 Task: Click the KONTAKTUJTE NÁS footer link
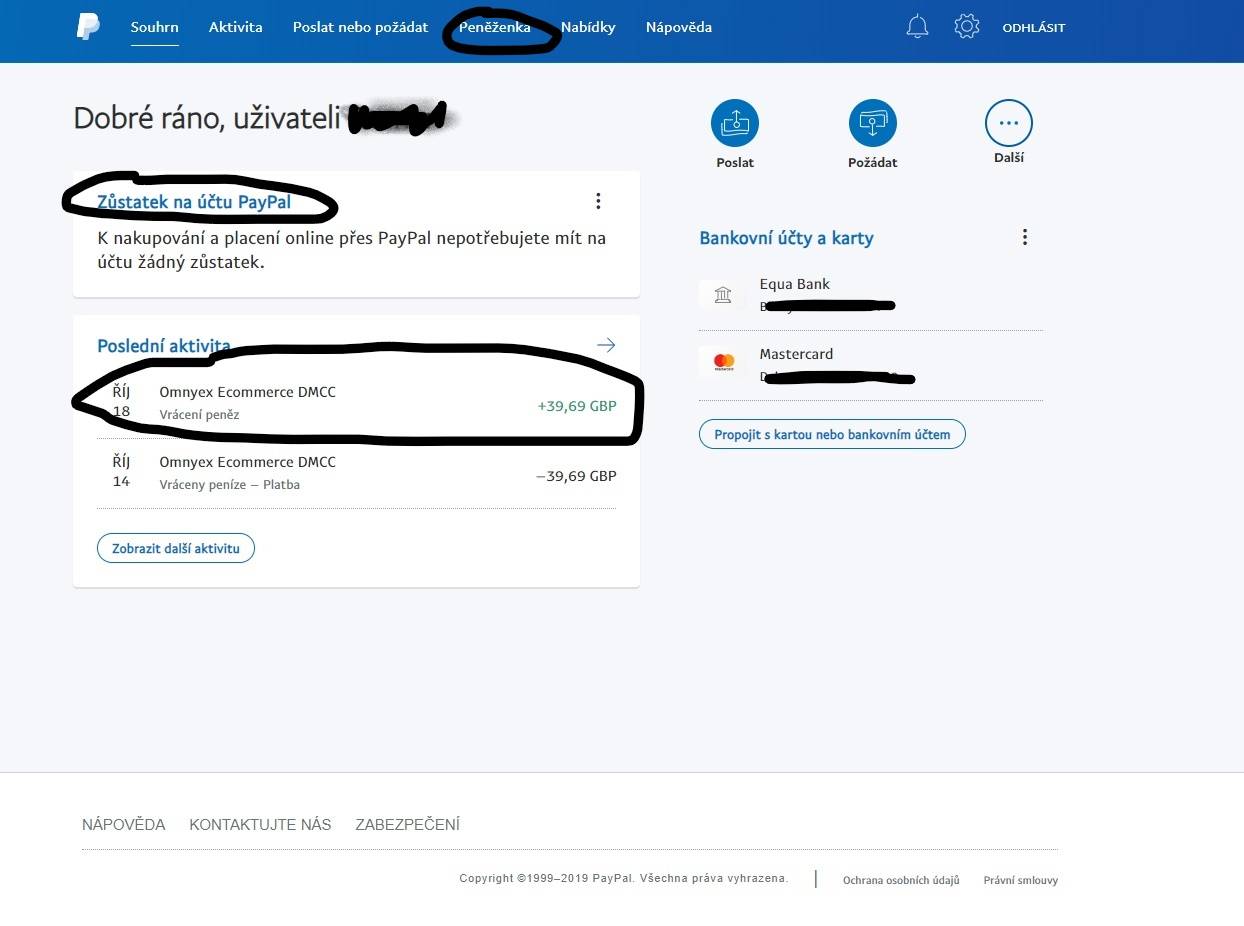(x=260, y=825)
